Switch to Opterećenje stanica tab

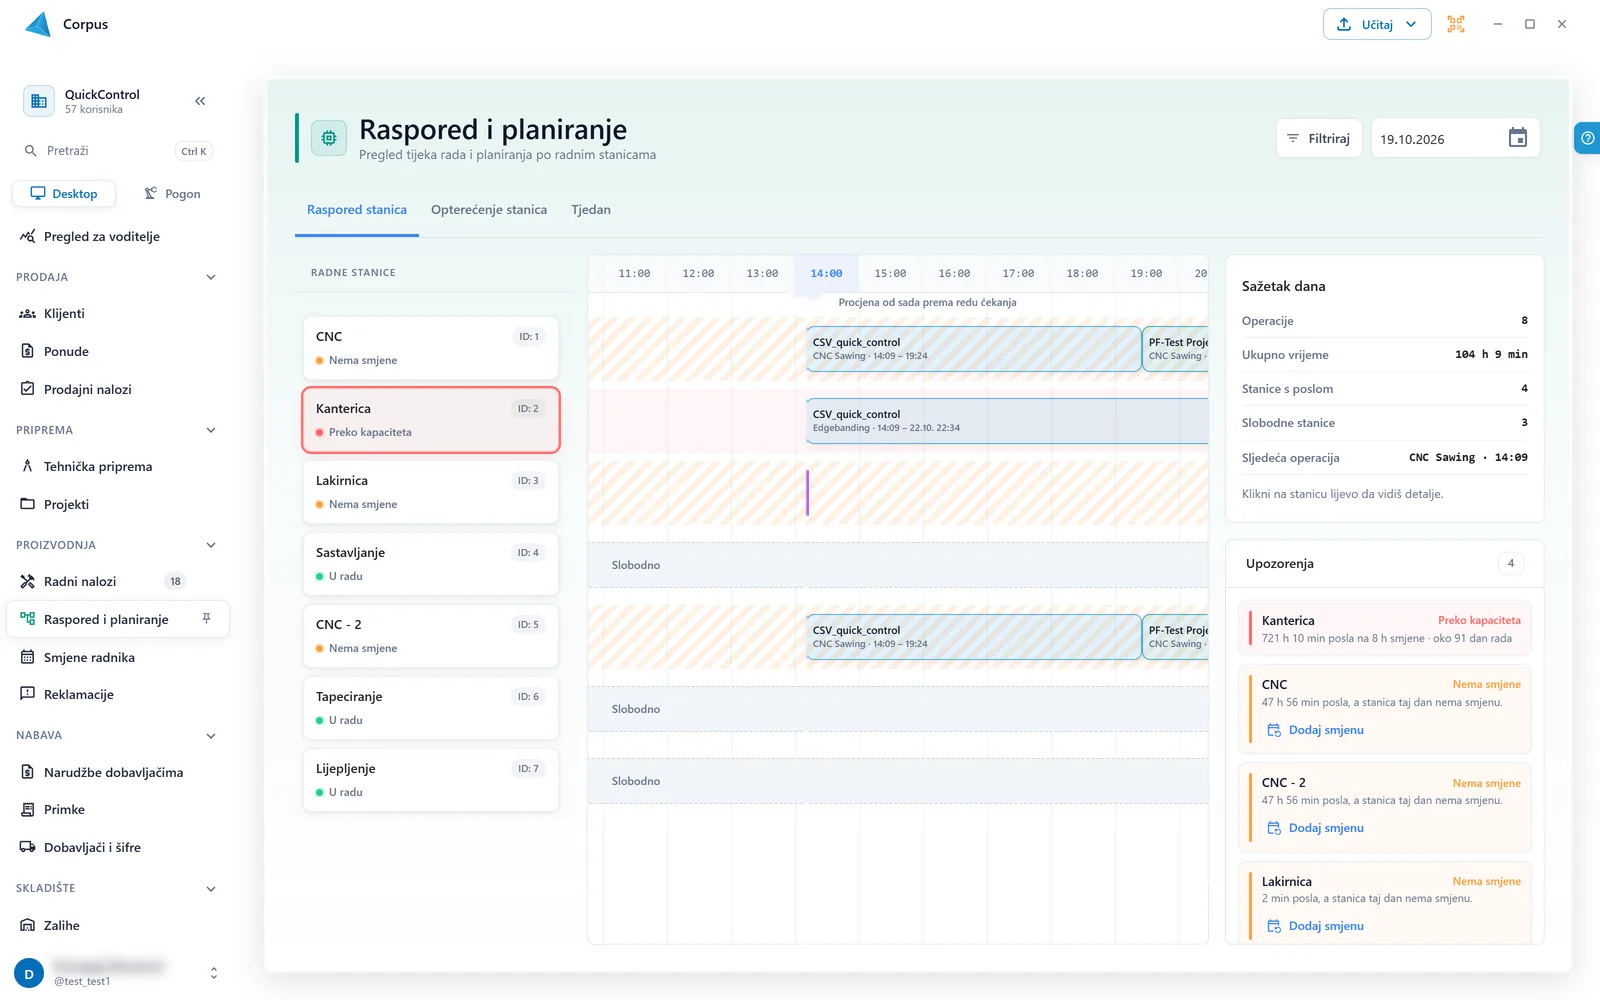pyautogui.click(x=489, y=210)
